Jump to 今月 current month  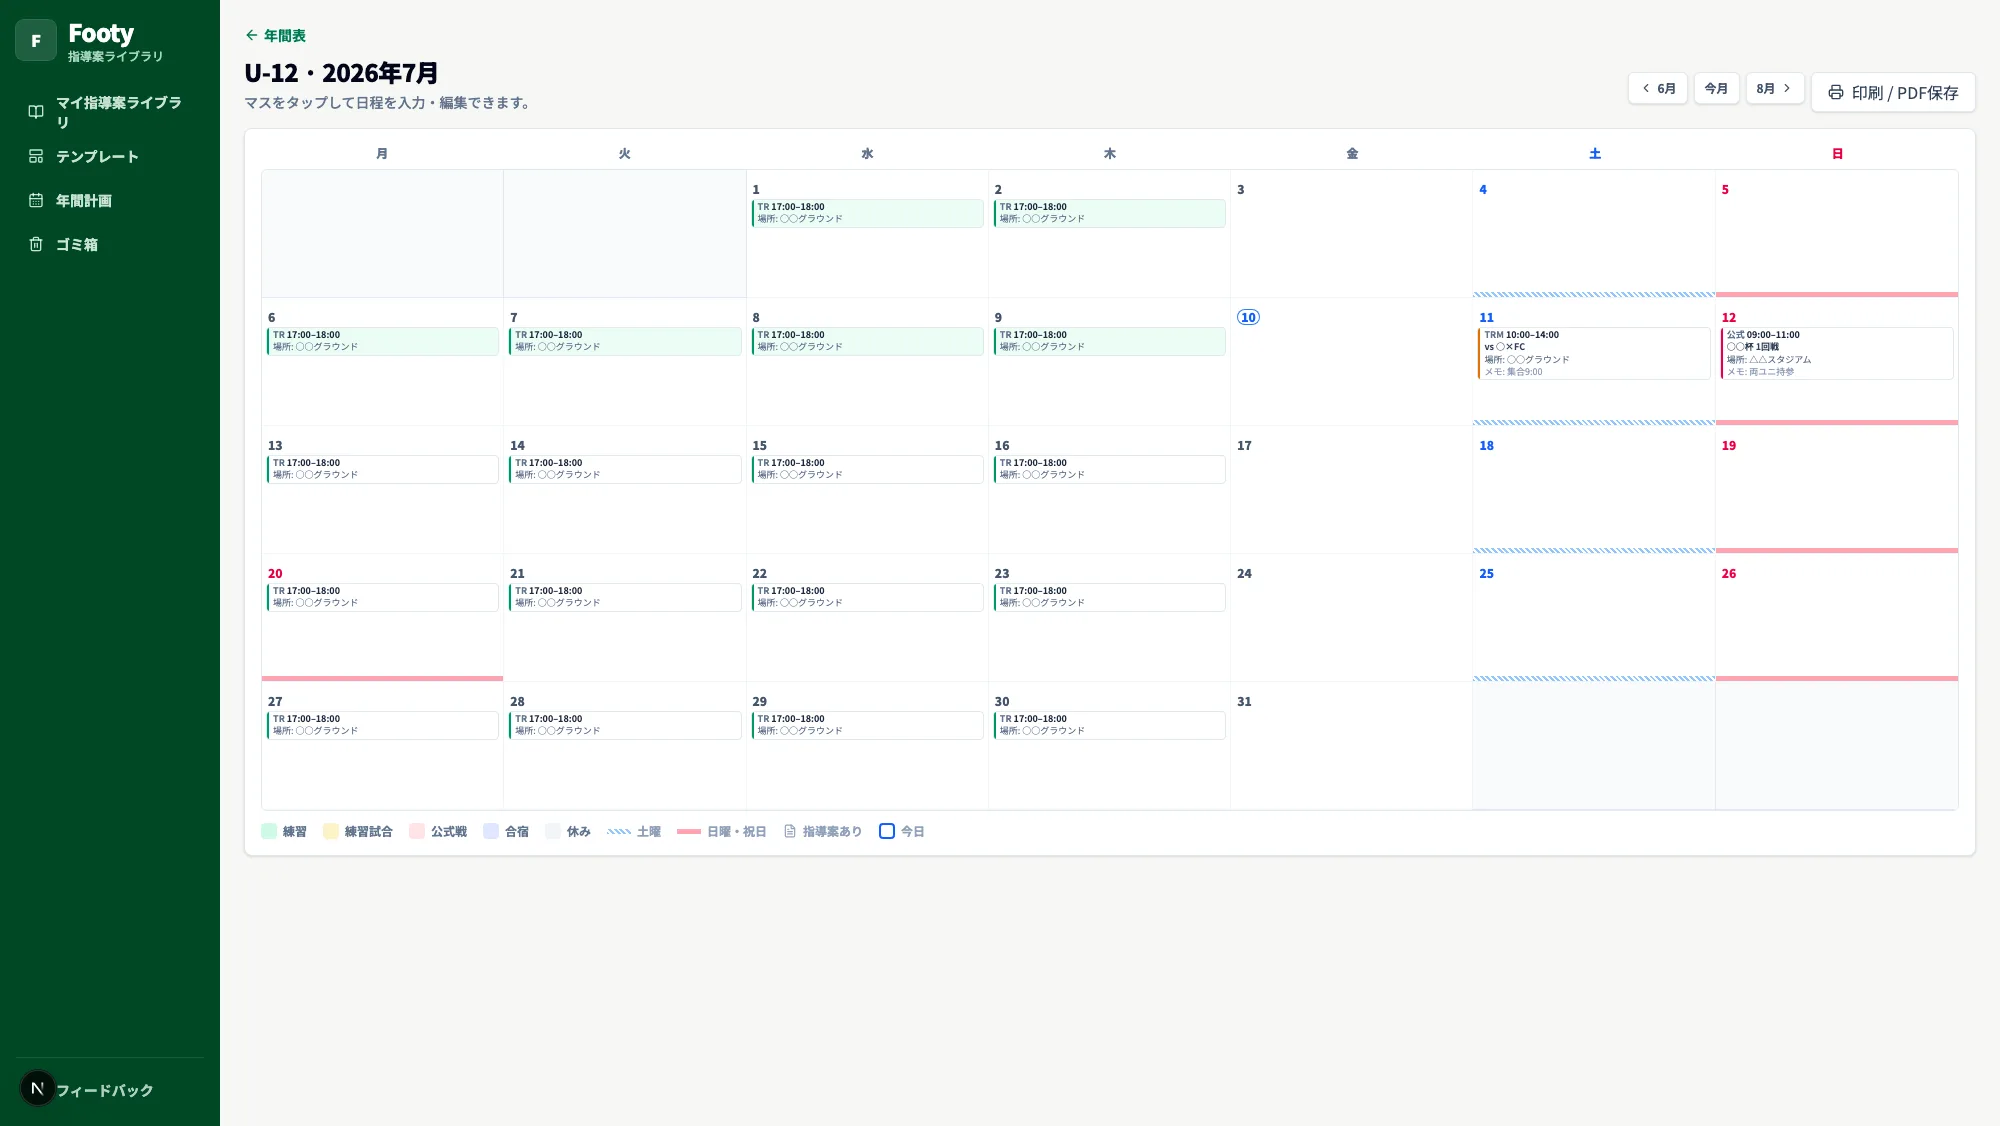[x=1716, y=88]
